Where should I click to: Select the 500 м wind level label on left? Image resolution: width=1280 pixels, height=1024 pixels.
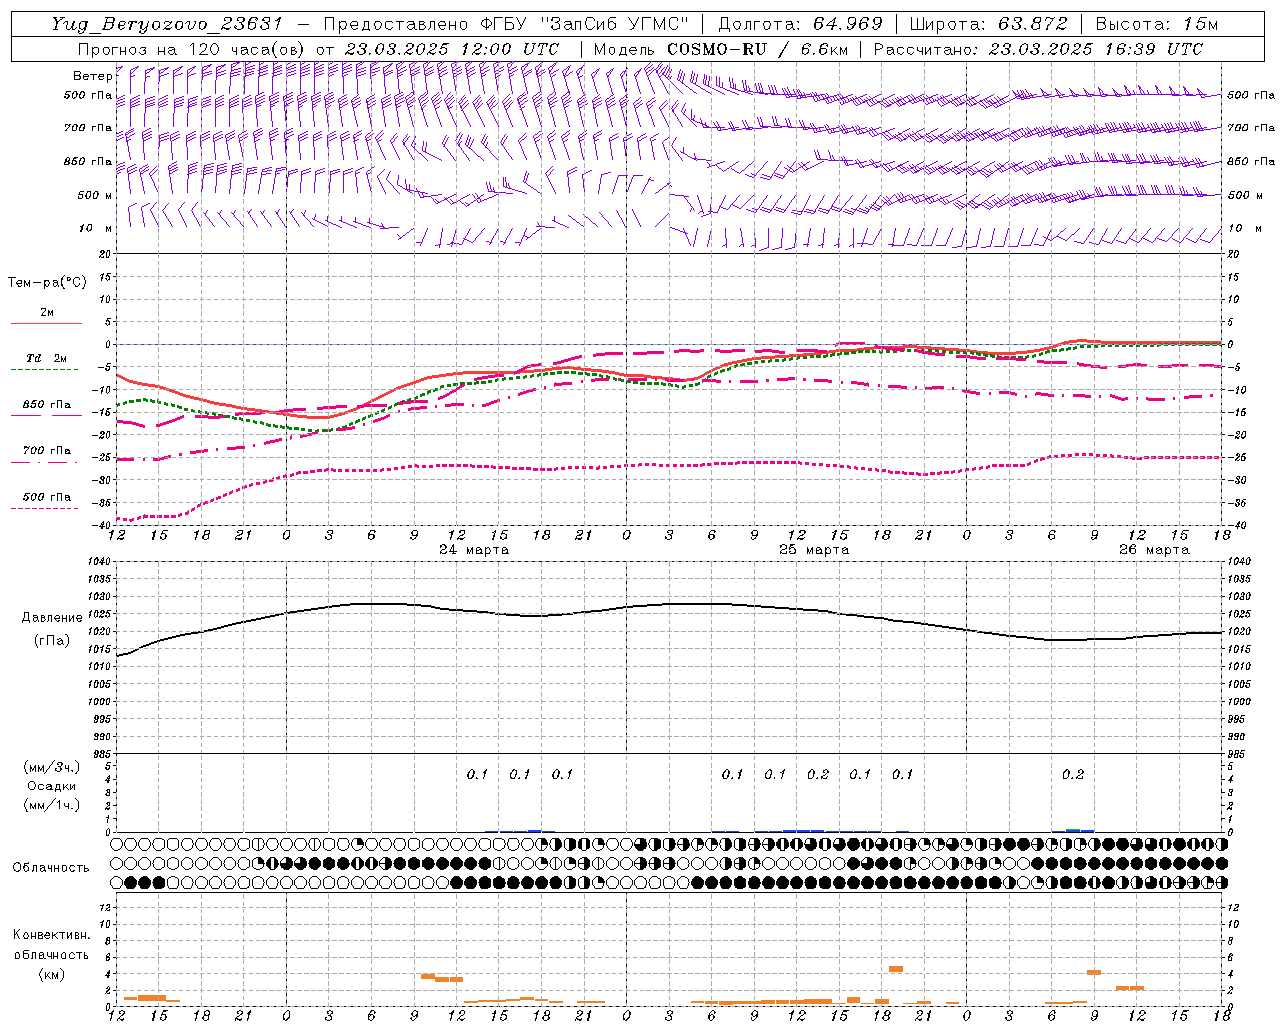[x=94, y=195]
